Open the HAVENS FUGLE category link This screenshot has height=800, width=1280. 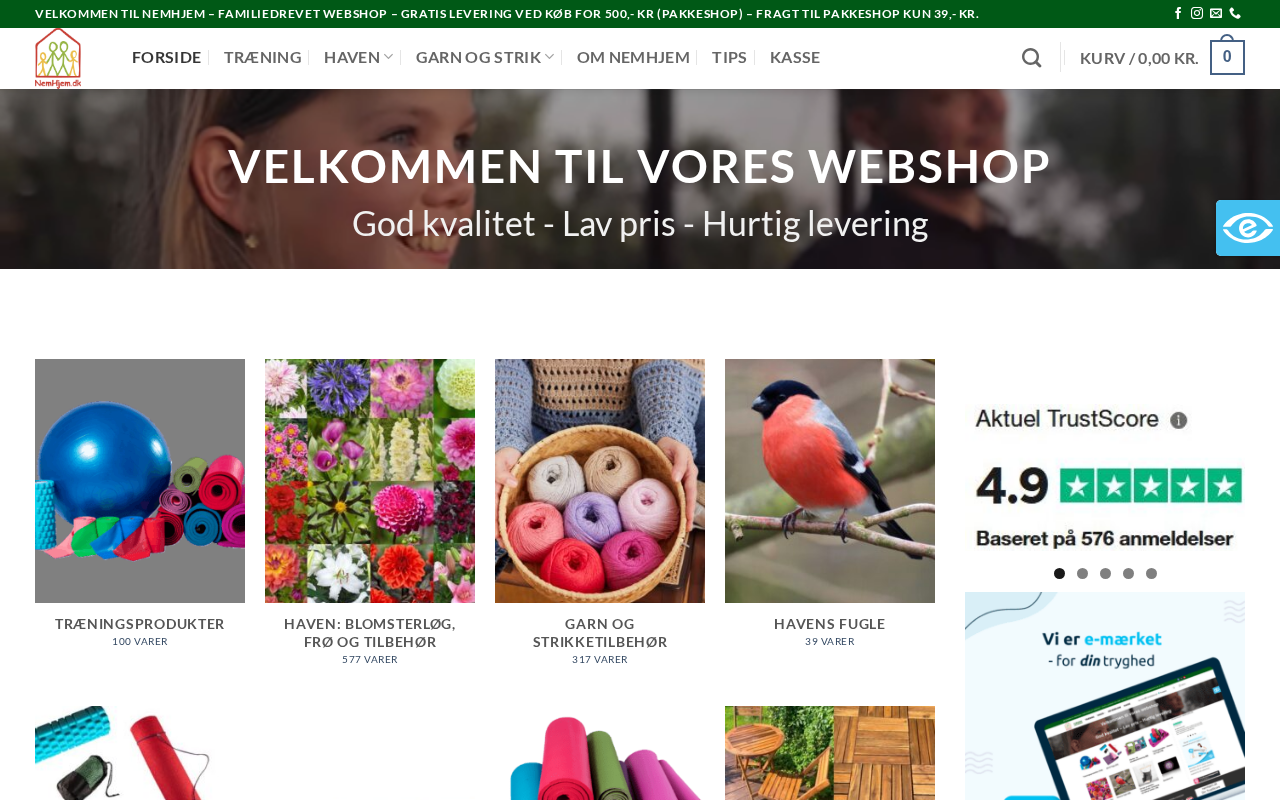pyautogui.click(x=830, y=624)
